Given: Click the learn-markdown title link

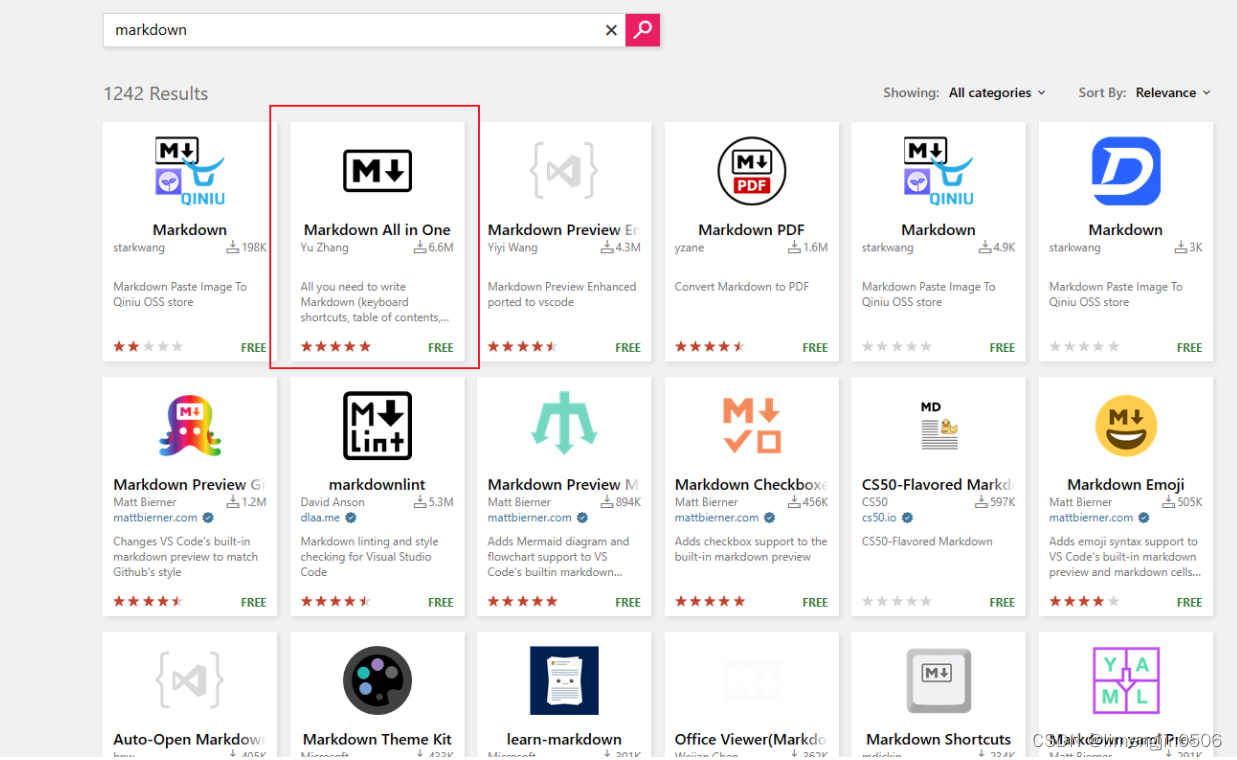Looking at the screenshot, I should pyautogui.click(x=564, y=739).
